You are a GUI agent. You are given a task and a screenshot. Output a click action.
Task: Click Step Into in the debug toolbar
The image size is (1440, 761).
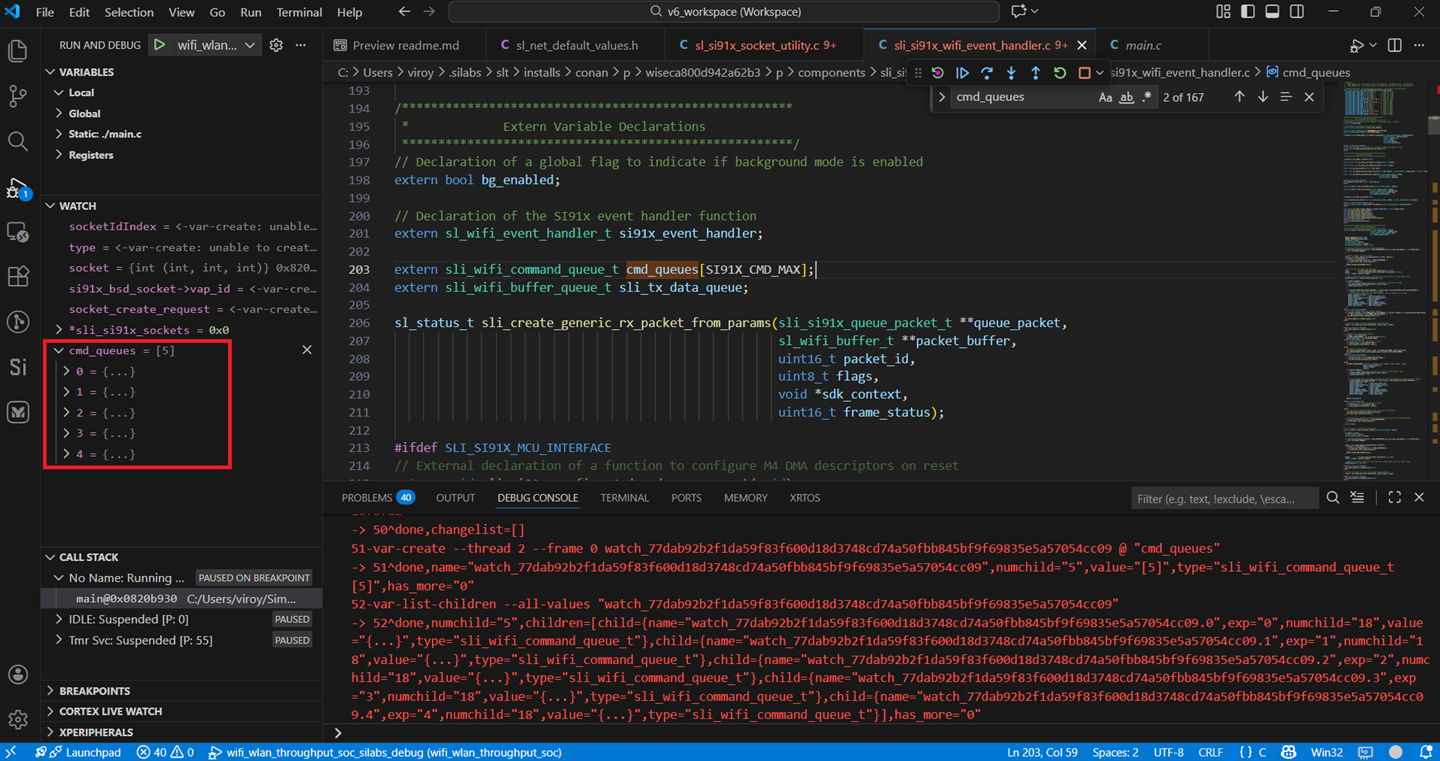pos(1011,73)
